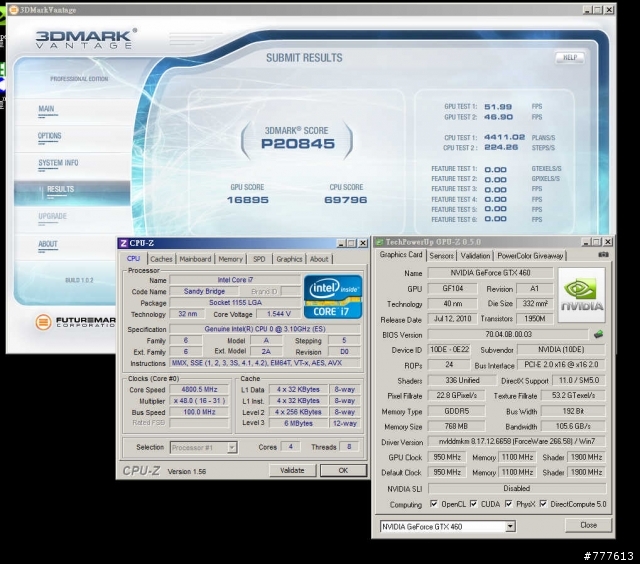Click the CPU TEST 1 value 4411.02
This screenshot has height=564, width=640.
[x=504, y=137]
